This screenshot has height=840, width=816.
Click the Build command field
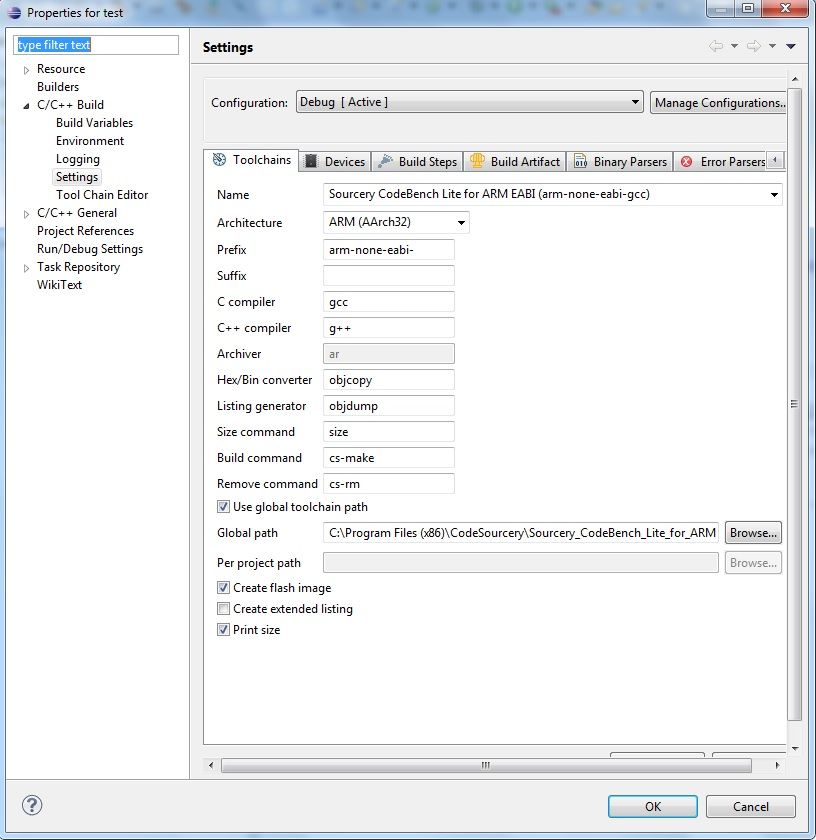[388, 458]
